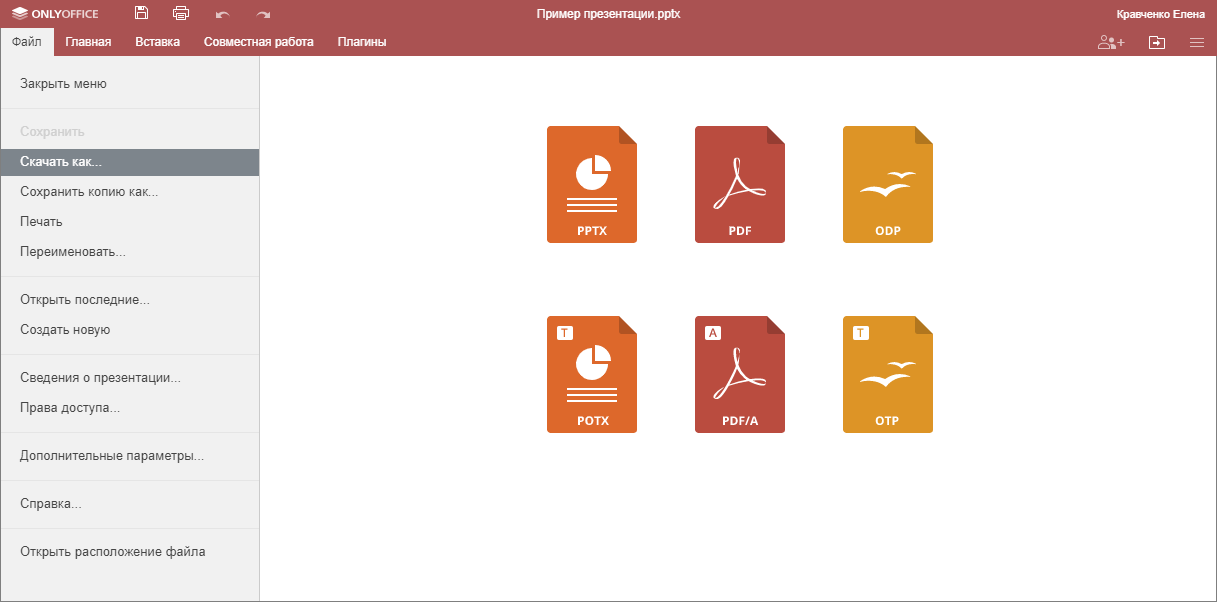Select Закрыть меню in the file menu
The height and width of the screenshot is (602, 1217).
tap(63, 84)
